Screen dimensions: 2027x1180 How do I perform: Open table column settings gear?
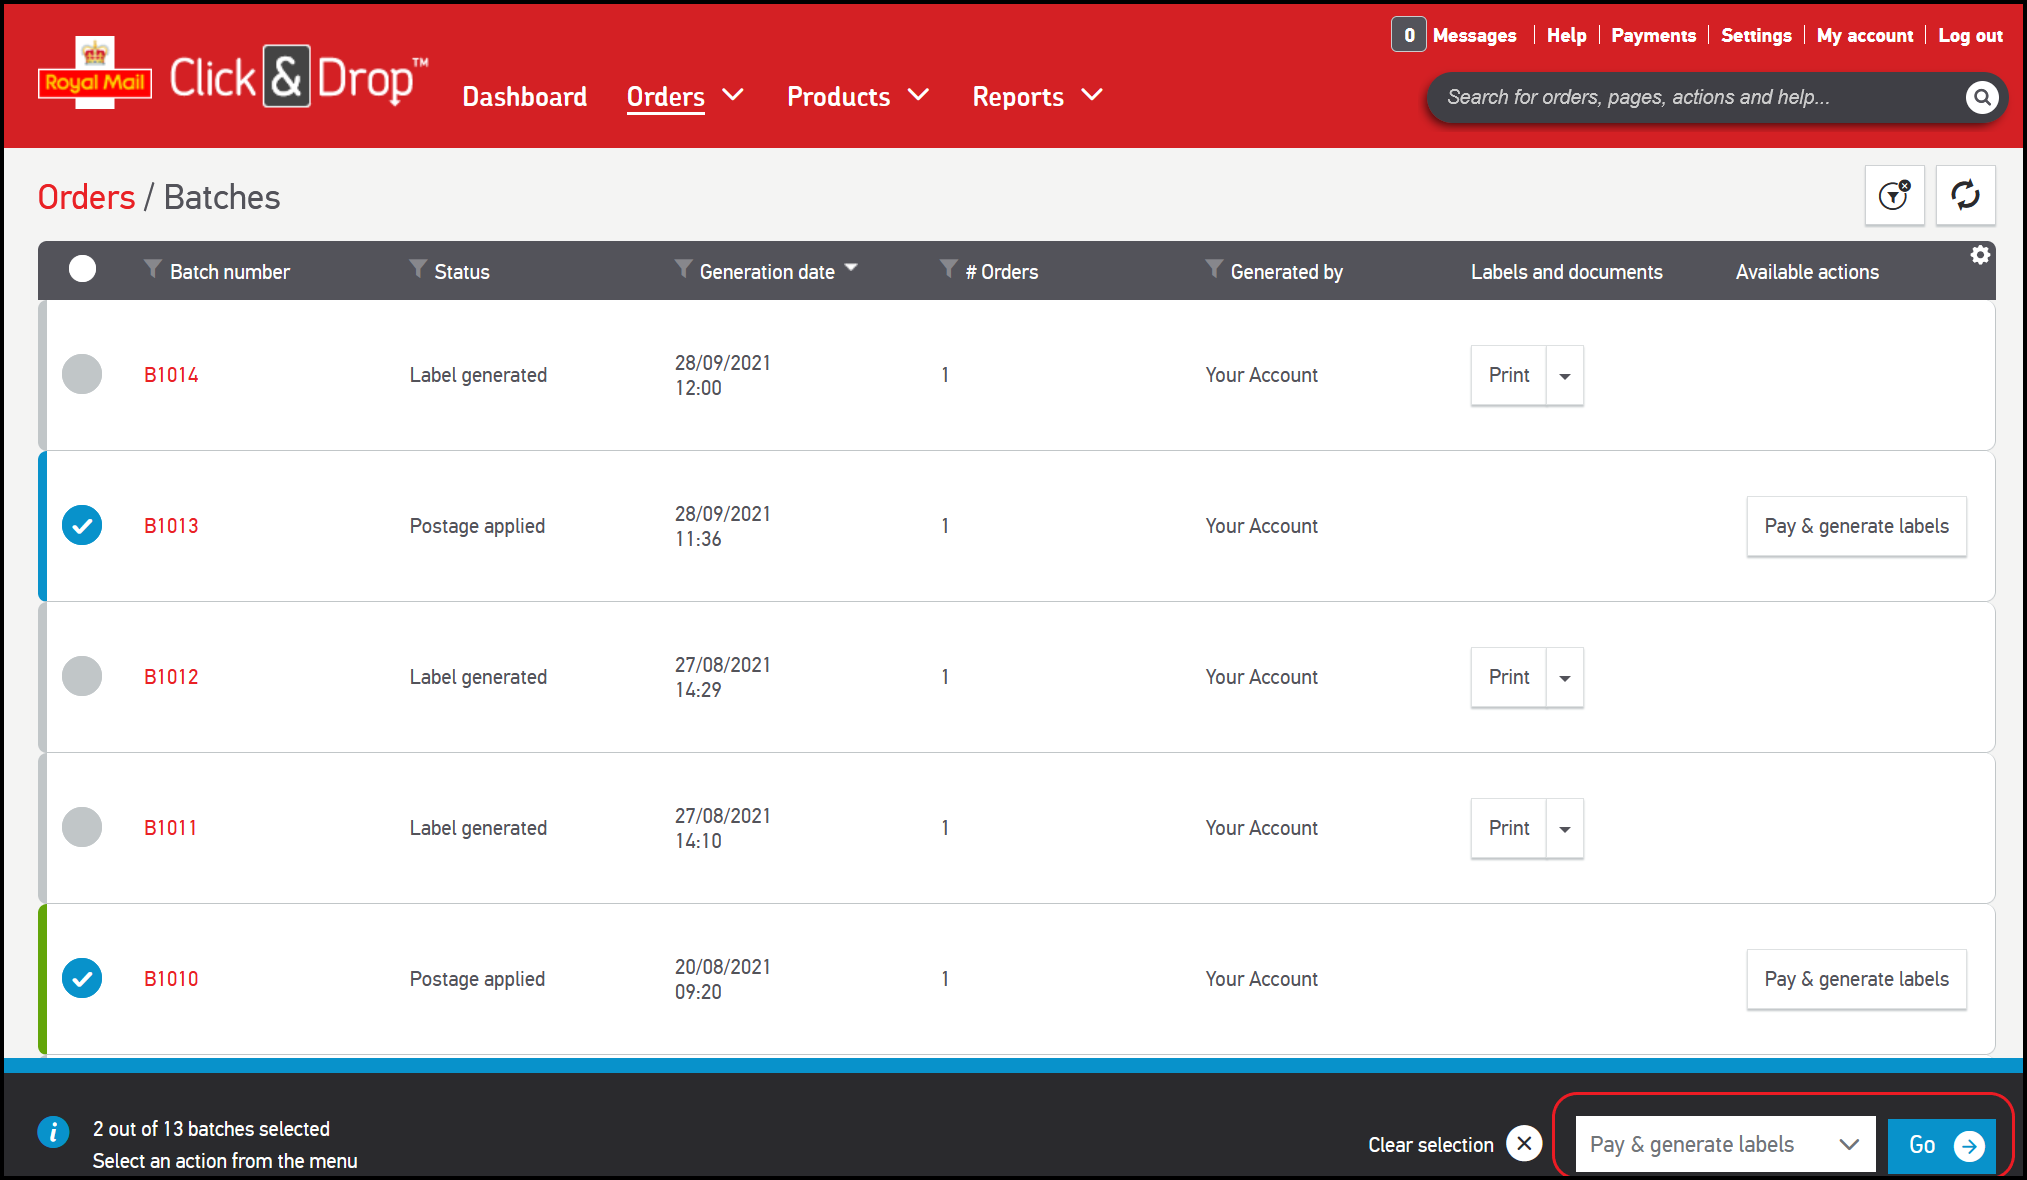1980,256
